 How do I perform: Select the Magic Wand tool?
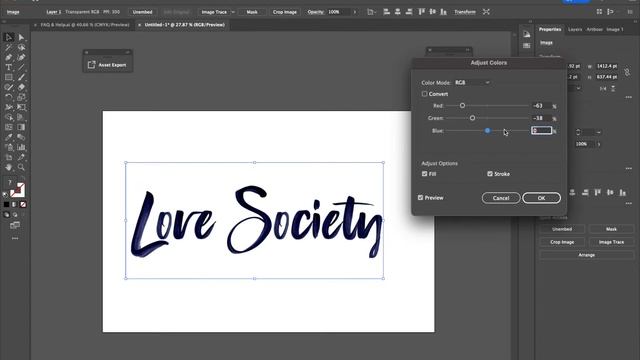click(x=9, y=48)
